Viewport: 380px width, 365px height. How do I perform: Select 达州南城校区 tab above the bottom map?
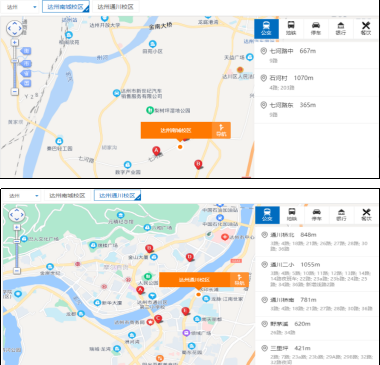click(67, 196)
